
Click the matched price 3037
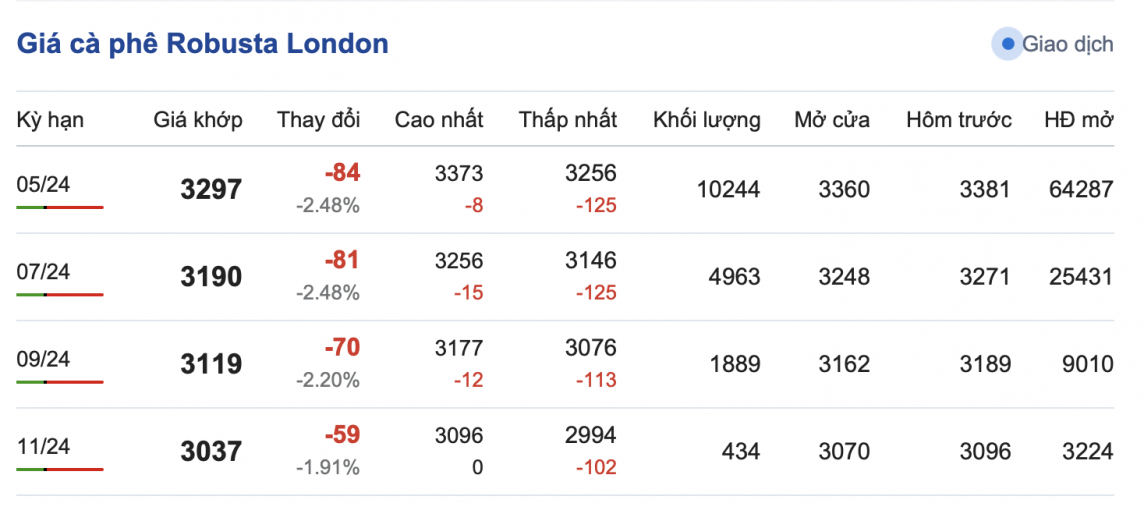pos(211,452)
